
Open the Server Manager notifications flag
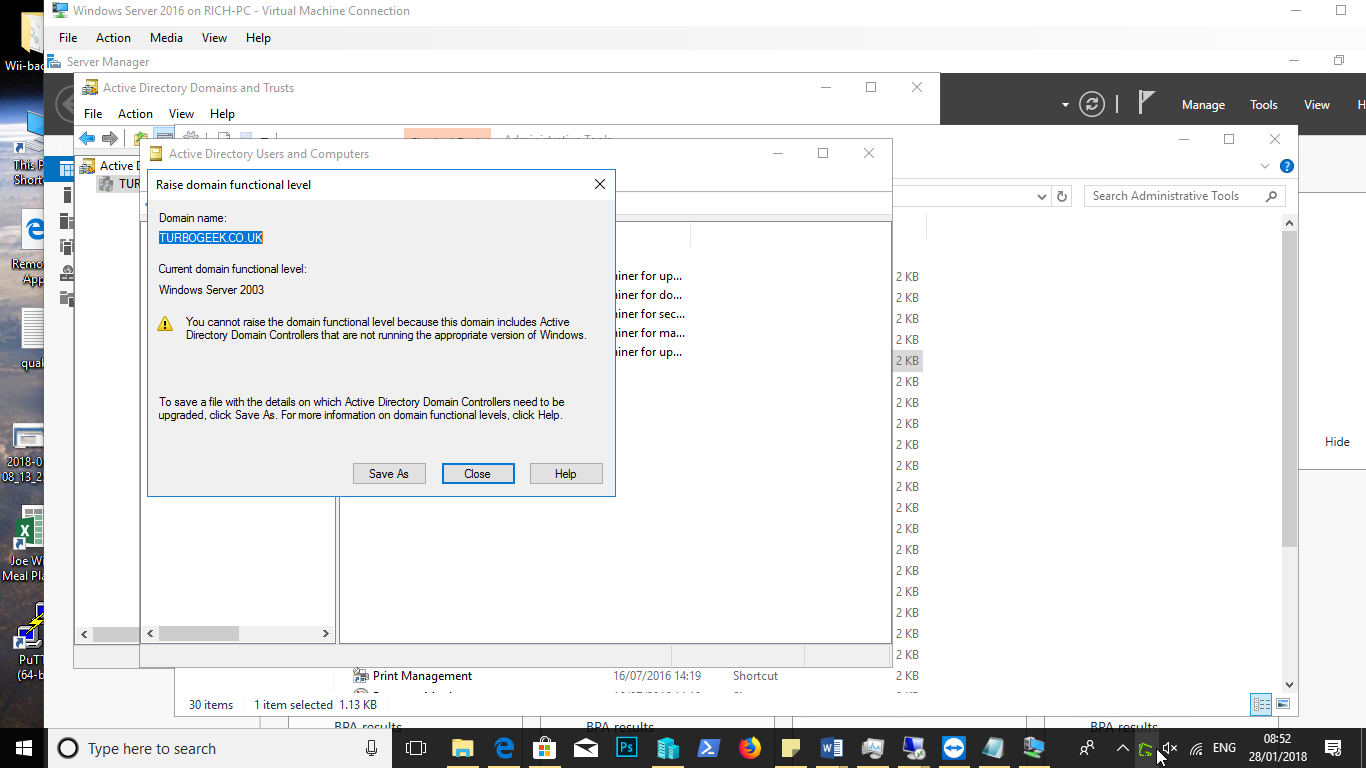coord(1146,103)
